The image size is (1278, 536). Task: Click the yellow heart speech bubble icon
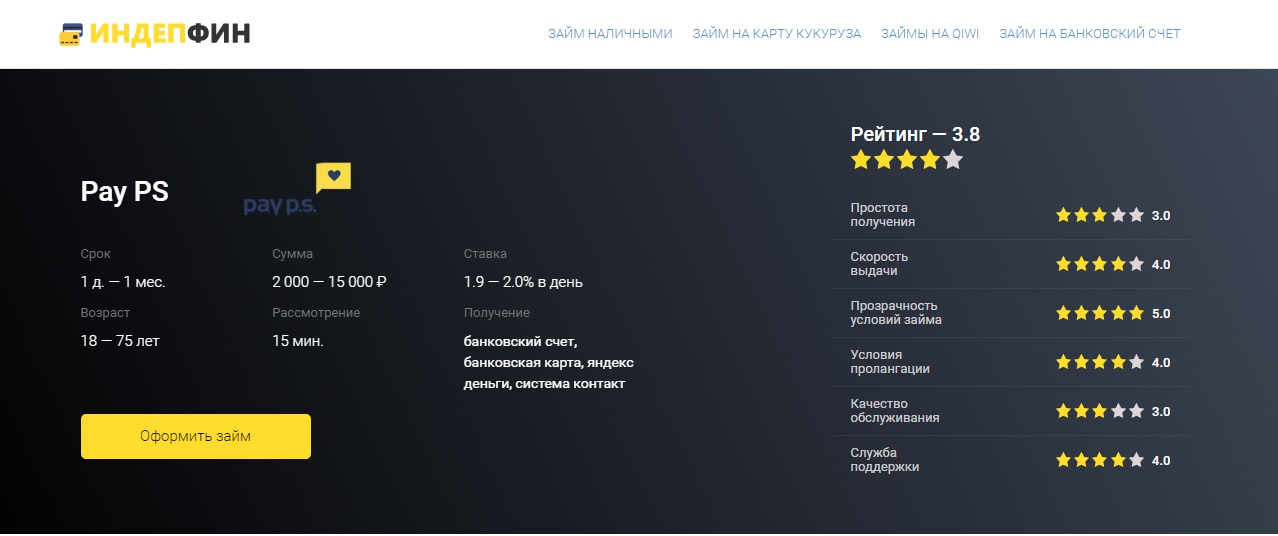[x=333, y=177]
